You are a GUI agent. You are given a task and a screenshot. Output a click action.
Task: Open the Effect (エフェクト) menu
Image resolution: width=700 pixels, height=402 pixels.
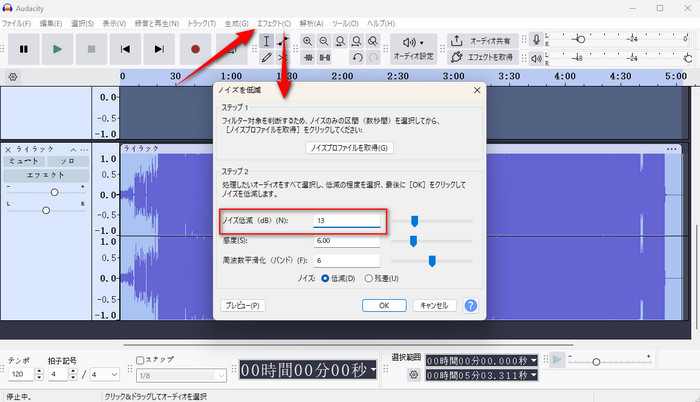coord(274,24)
